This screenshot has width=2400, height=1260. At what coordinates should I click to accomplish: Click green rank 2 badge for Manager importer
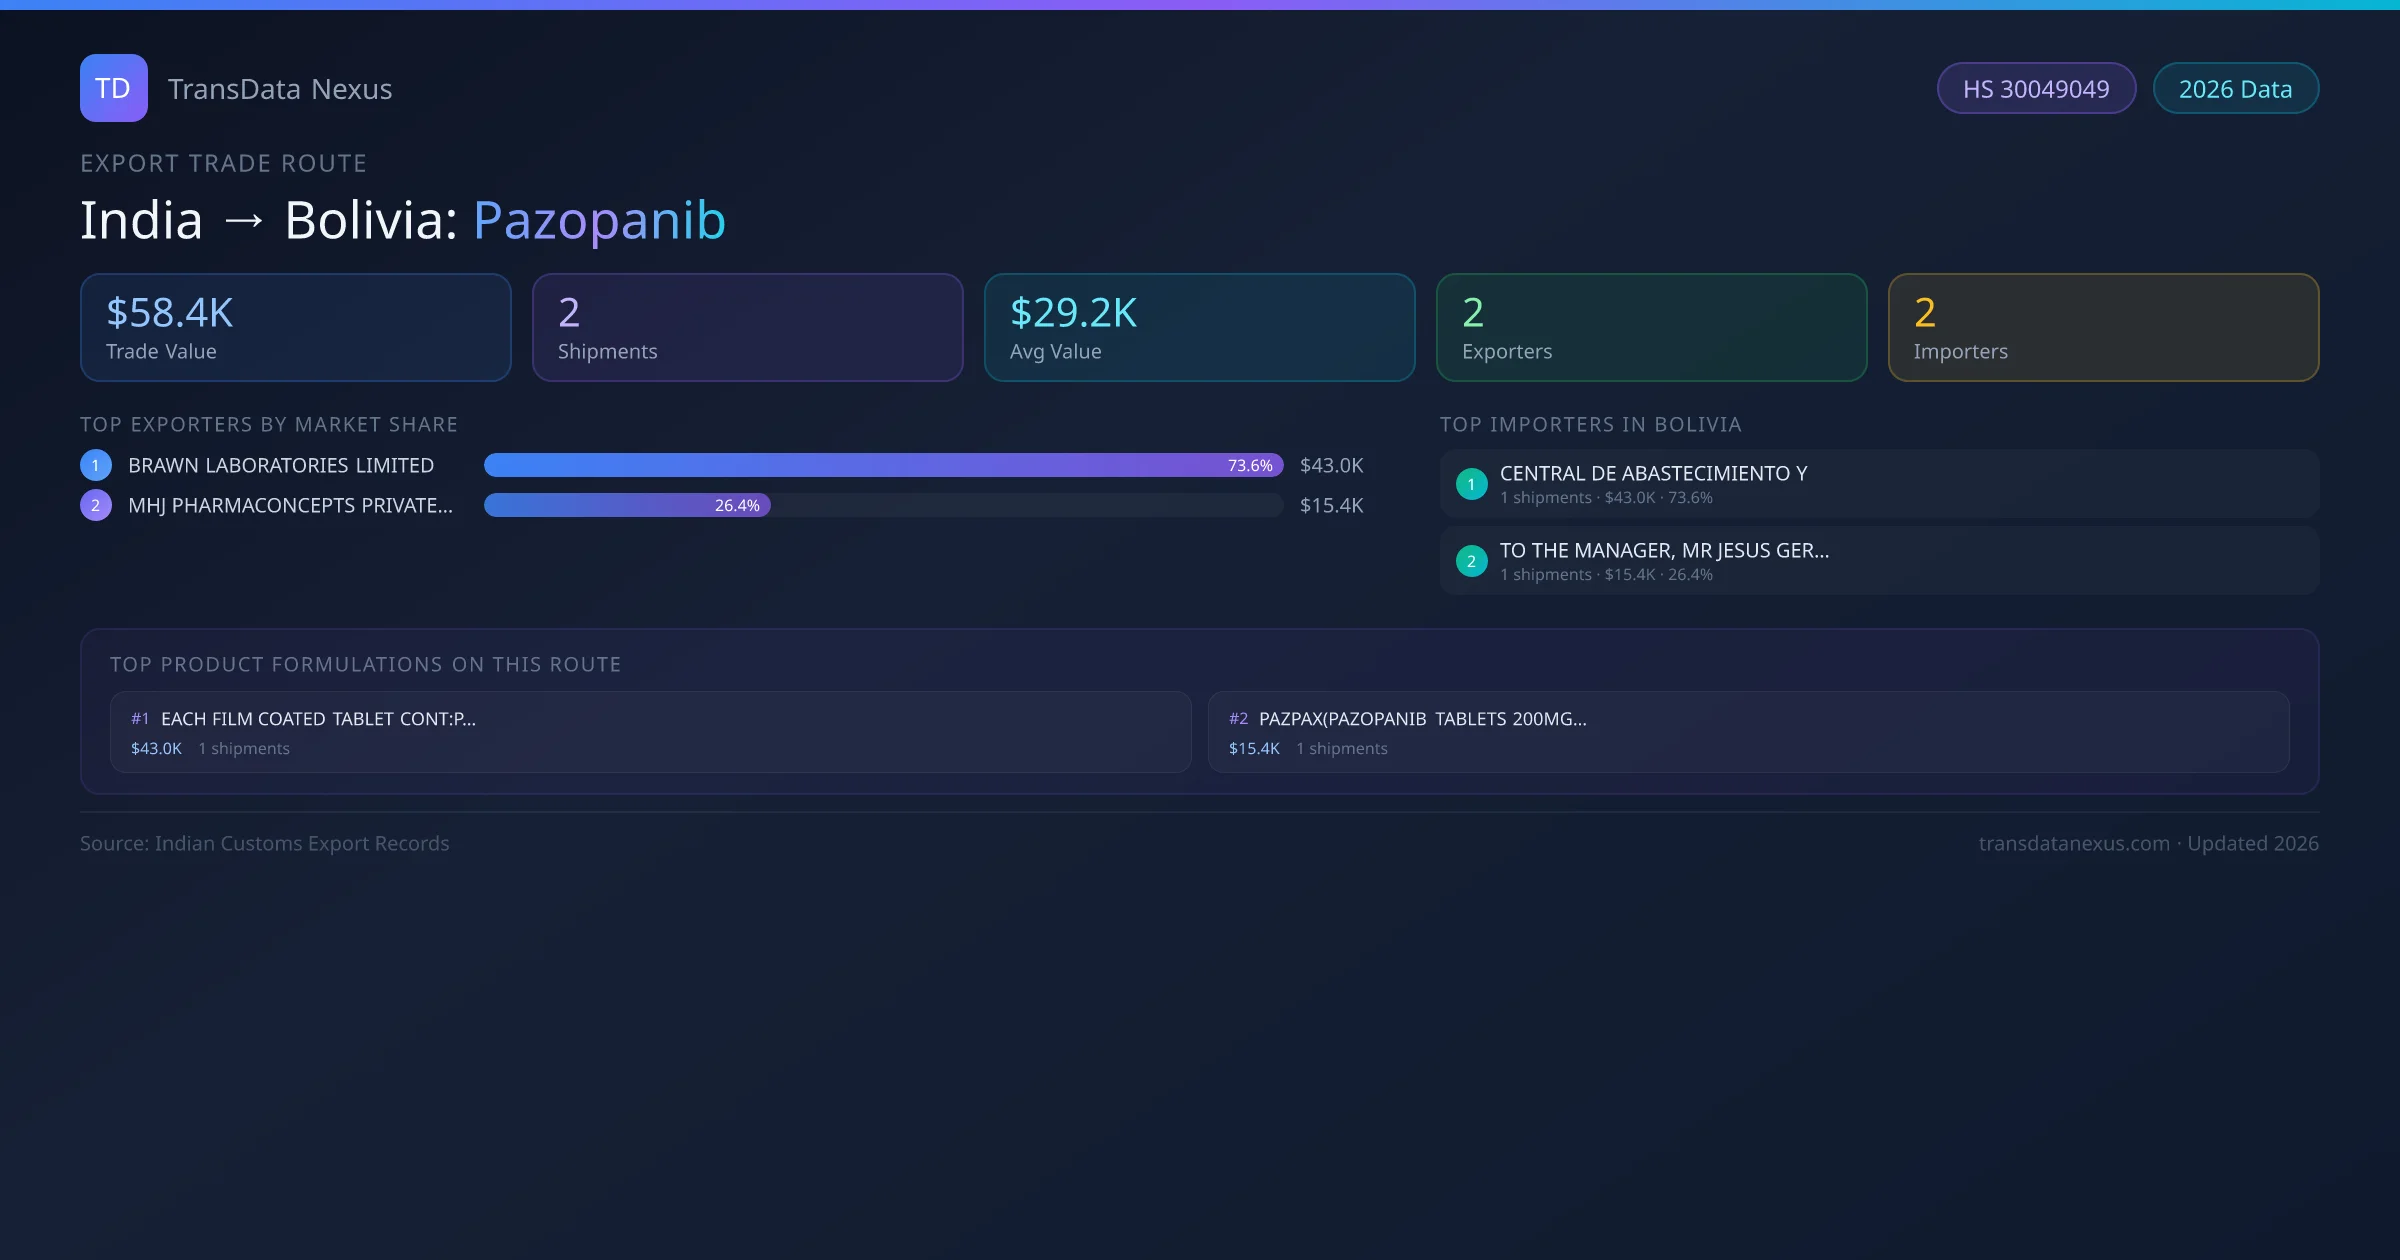point(1471,561)
